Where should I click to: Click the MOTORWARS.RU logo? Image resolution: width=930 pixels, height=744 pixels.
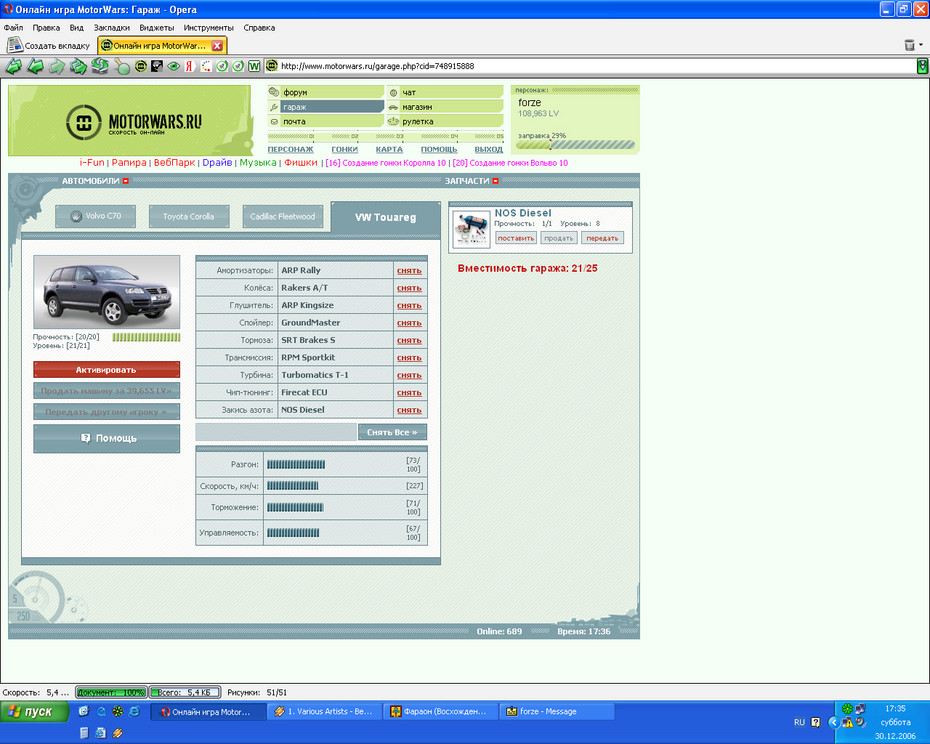point(134,122)
